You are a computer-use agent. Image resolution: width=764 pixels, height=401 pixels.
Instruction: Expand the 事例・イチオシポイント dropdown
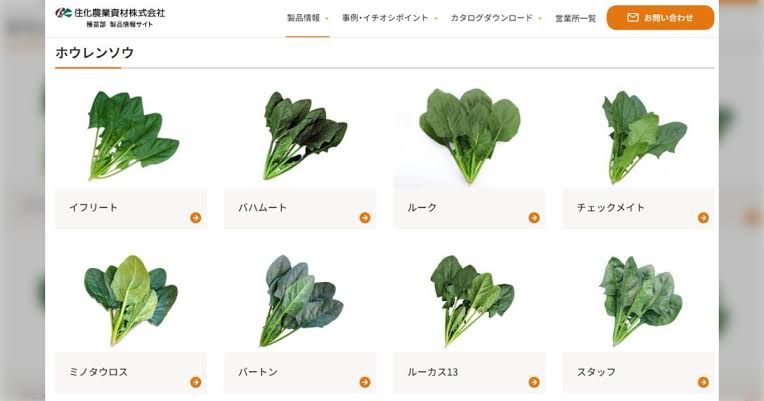(389, 18)
